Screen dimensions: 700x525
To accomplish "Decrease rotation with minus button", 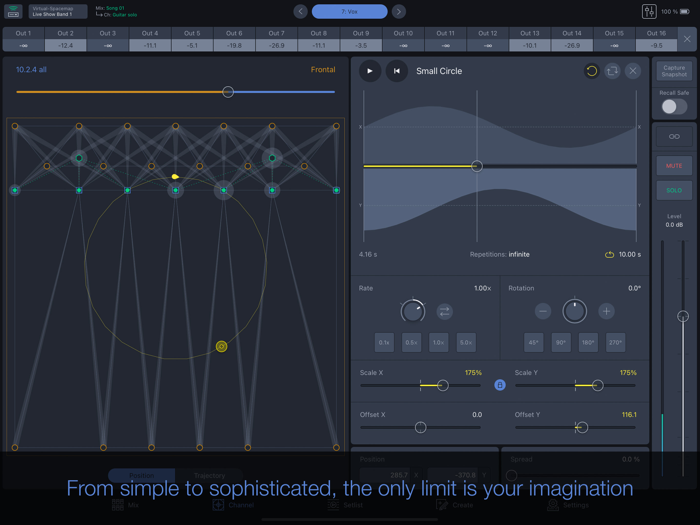I will click(543, 311).
